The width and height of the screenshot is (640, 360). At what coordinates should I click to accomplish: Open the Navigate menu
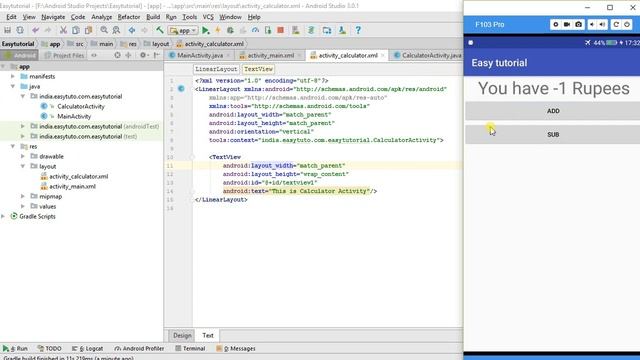click(x=53, y=17)
